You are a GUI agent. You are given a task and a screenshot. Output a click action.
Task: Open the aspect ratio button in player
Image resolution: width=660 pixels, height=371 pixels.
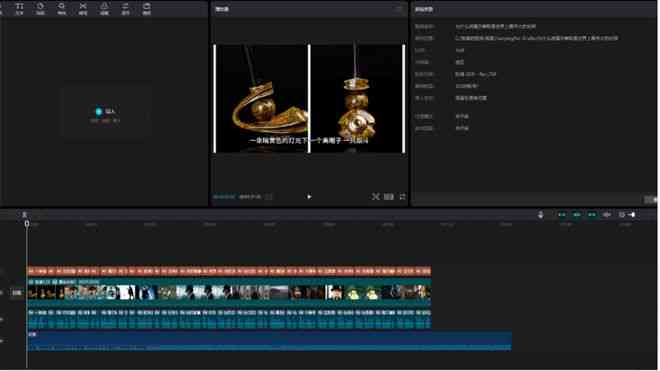point(389,197)
